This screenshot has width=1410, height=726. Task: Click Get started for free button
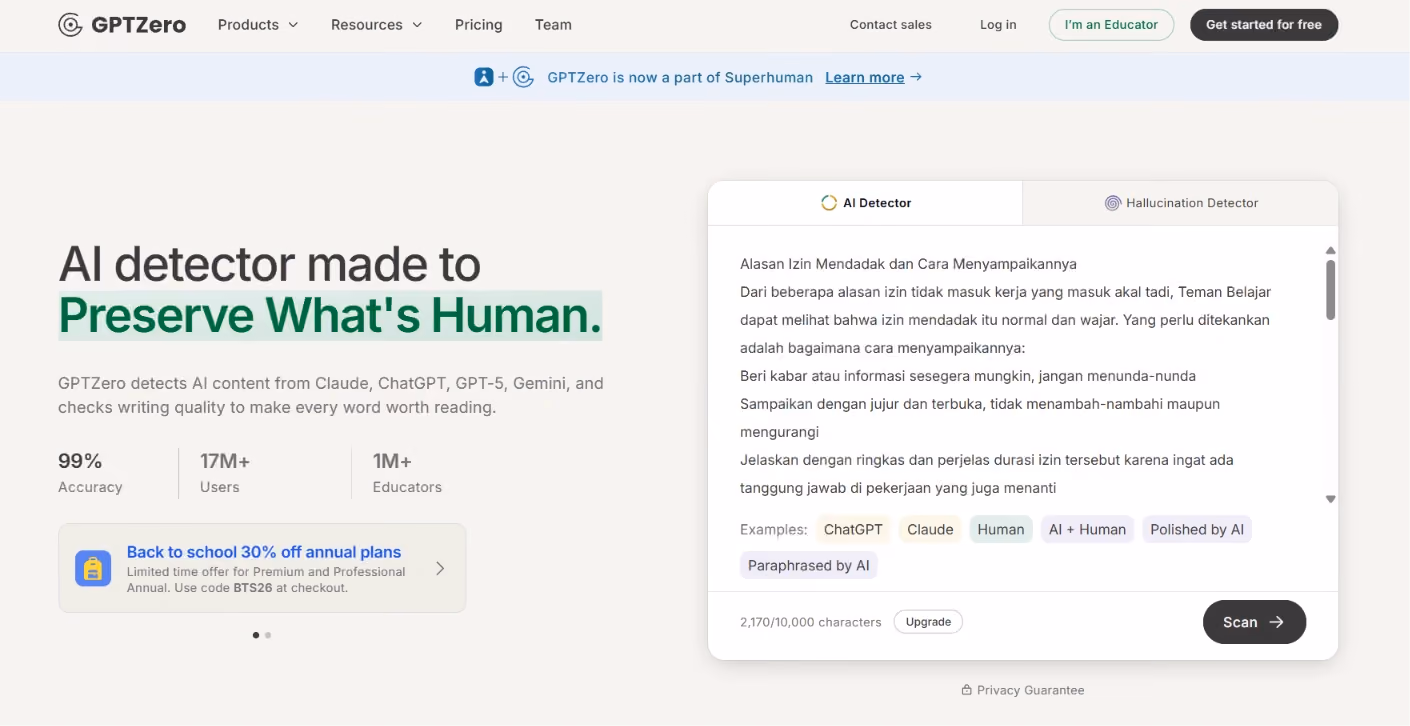click(x=1264, y=25)
